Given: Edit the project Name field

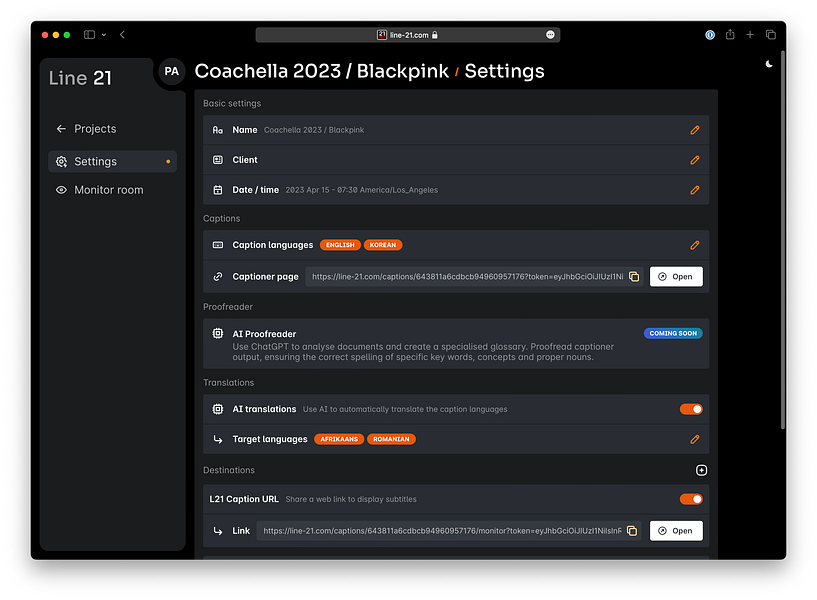Looking at the screenshot, I should click(x=695, y=130).
